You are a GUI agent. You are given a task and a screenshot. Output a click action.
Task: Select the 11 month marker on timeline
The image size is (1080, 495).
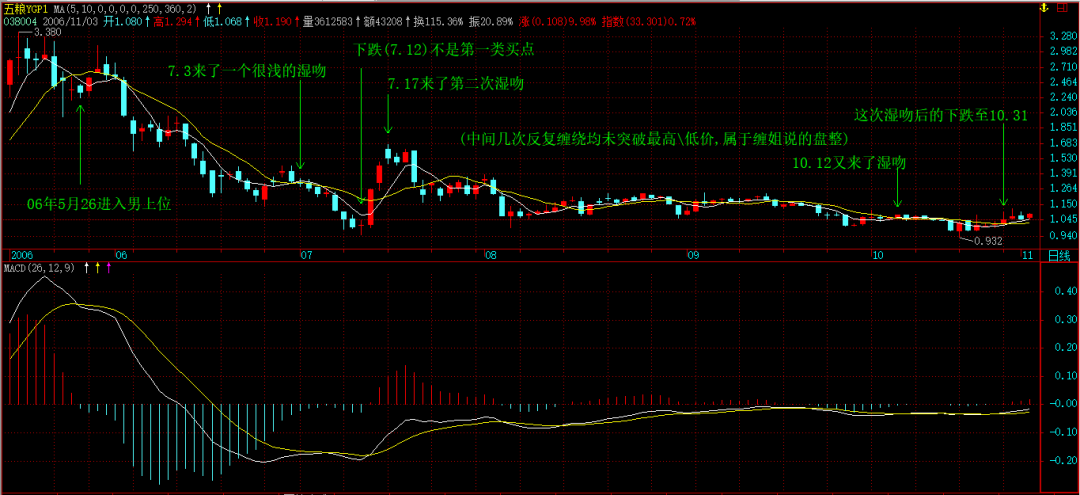pyautogui.click(x=1027, y=255)
